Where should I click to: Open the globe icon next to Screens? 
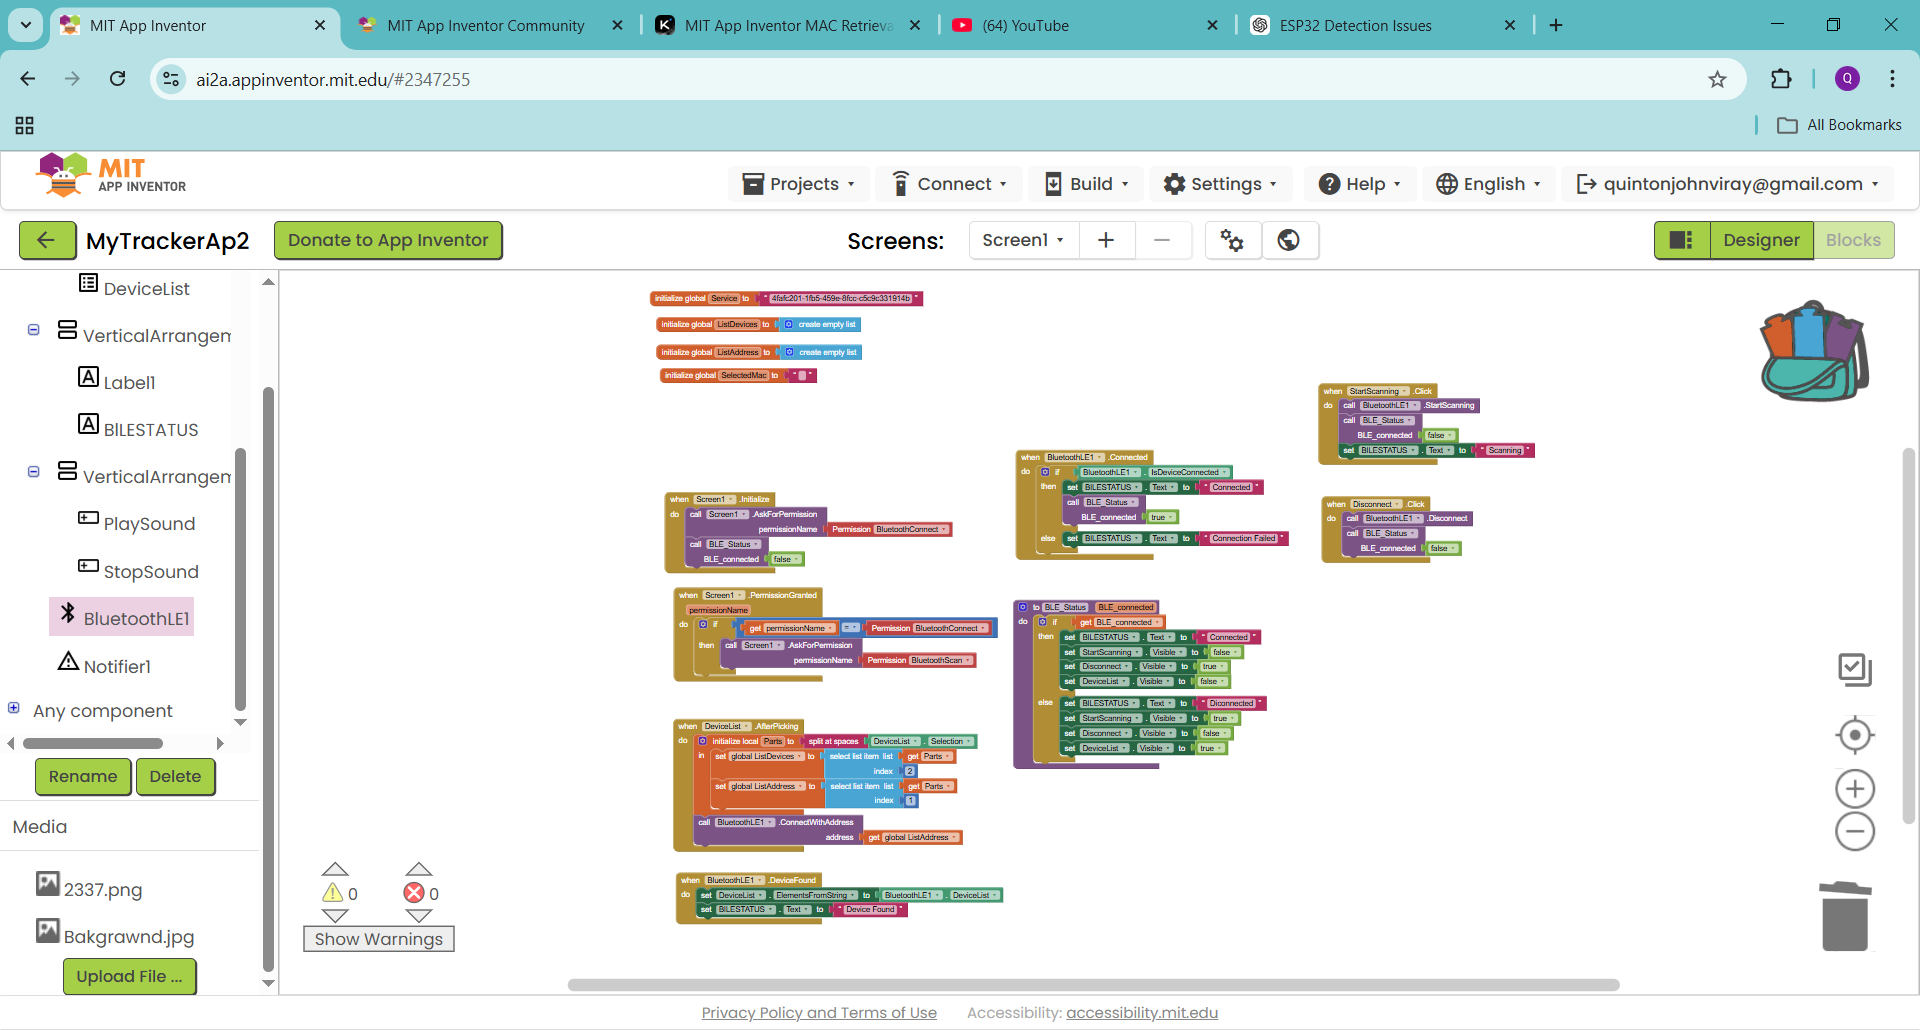[1289, 240]
